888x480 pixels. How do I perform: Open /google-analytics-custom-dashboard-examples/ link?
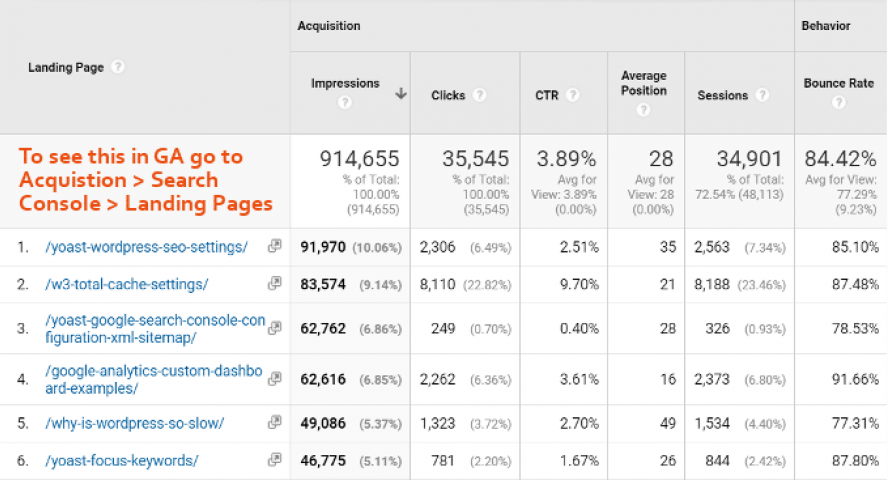(154, 380)
